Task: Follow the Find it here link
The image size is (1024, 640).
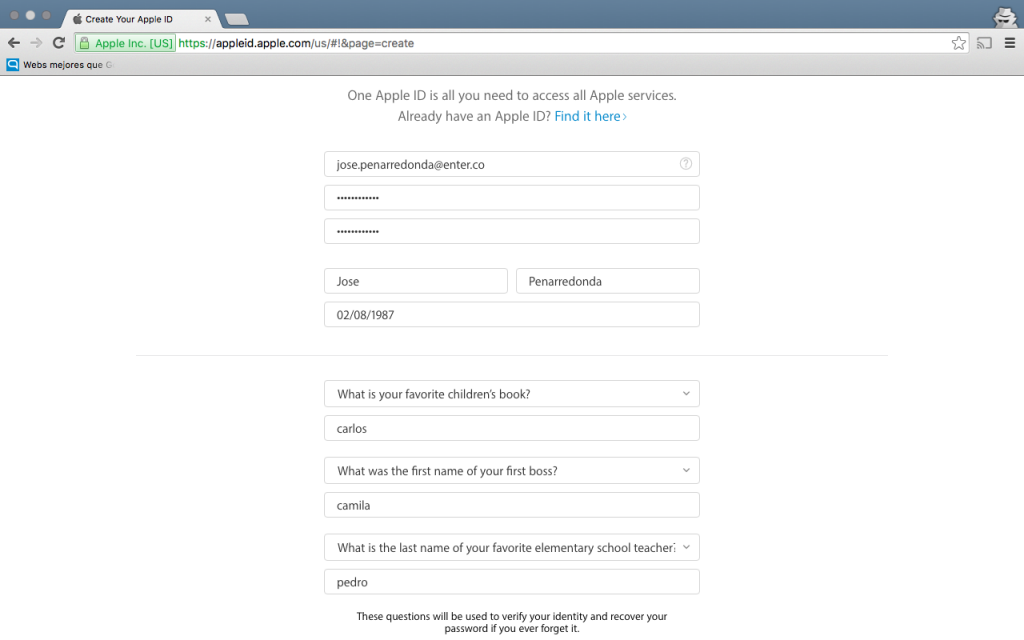Action: click(x=590, y=116)
